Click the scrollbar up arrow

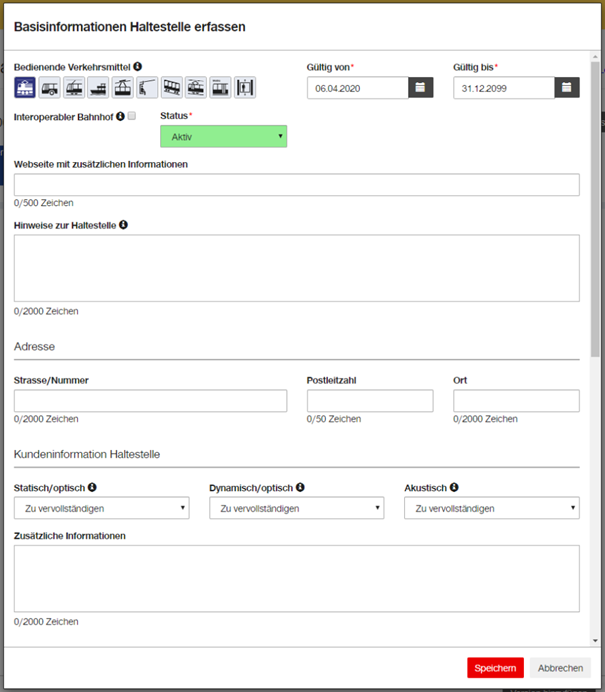[x=595, y=56]
